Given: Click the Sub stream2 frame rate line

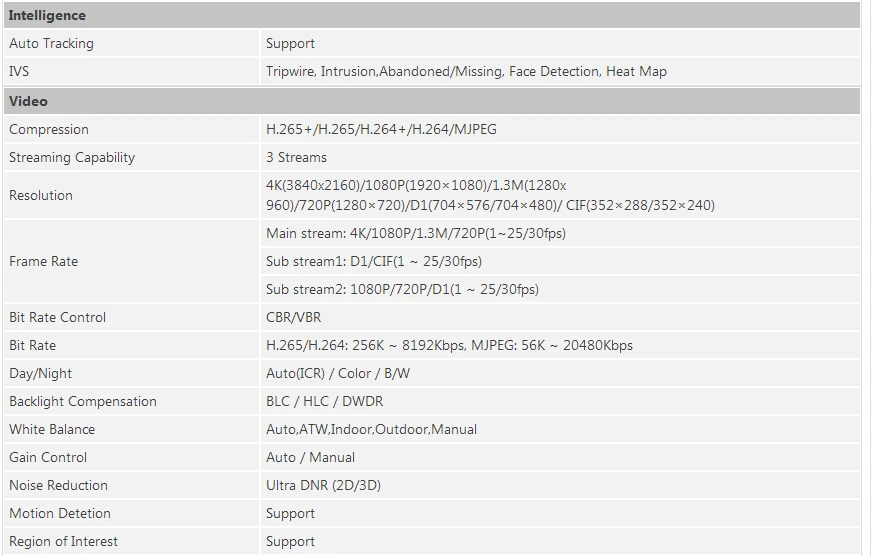Looking at the screenshot, I should click(402, 290).
